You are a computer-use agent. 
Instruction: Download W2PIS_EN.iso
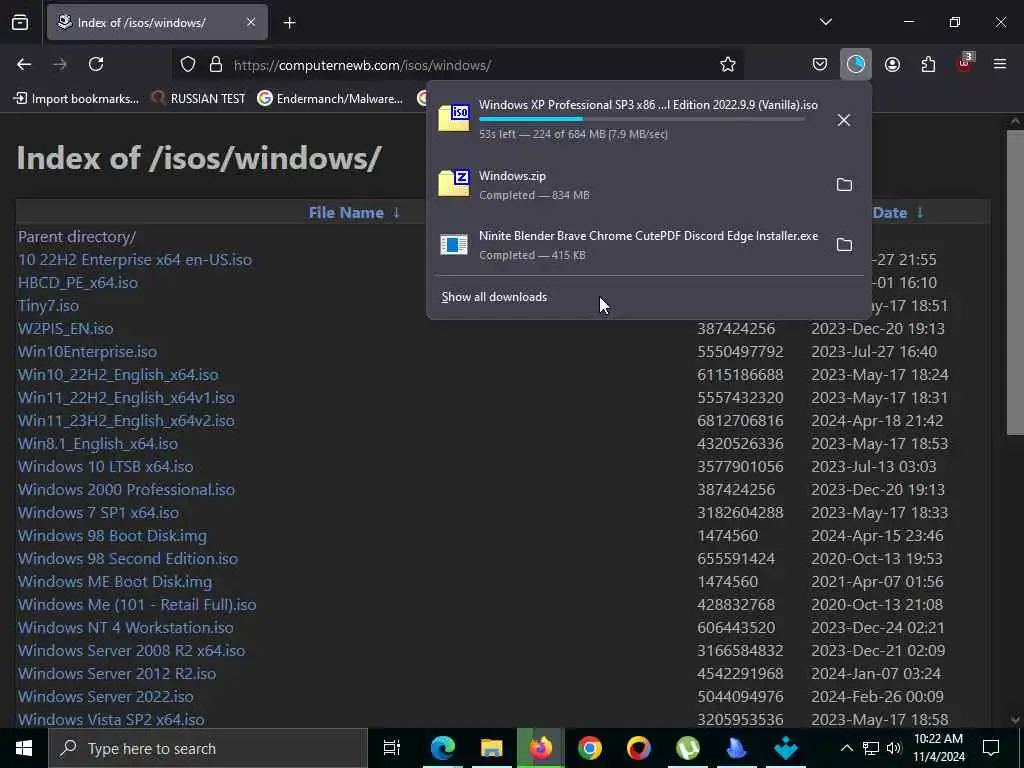click(x=65, y=328)
